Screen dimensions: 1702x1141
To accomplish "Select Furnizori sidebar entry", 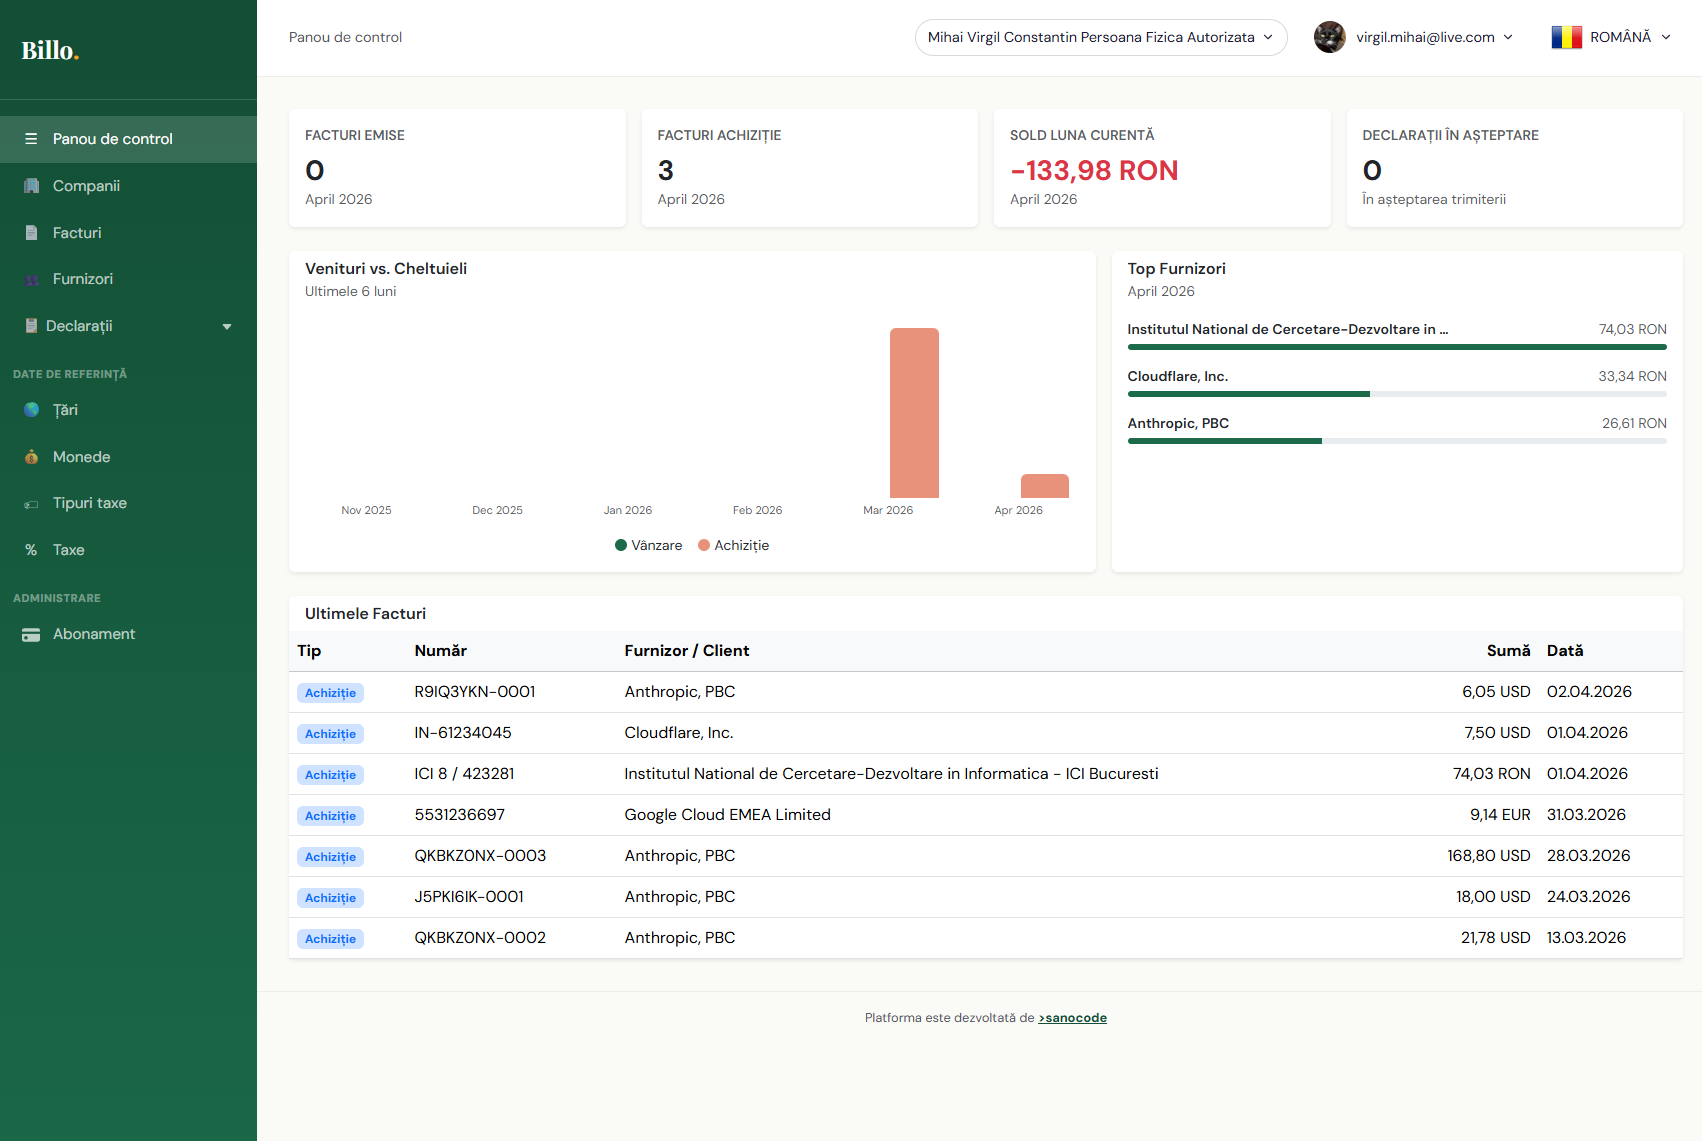I will tap(128, 279).
